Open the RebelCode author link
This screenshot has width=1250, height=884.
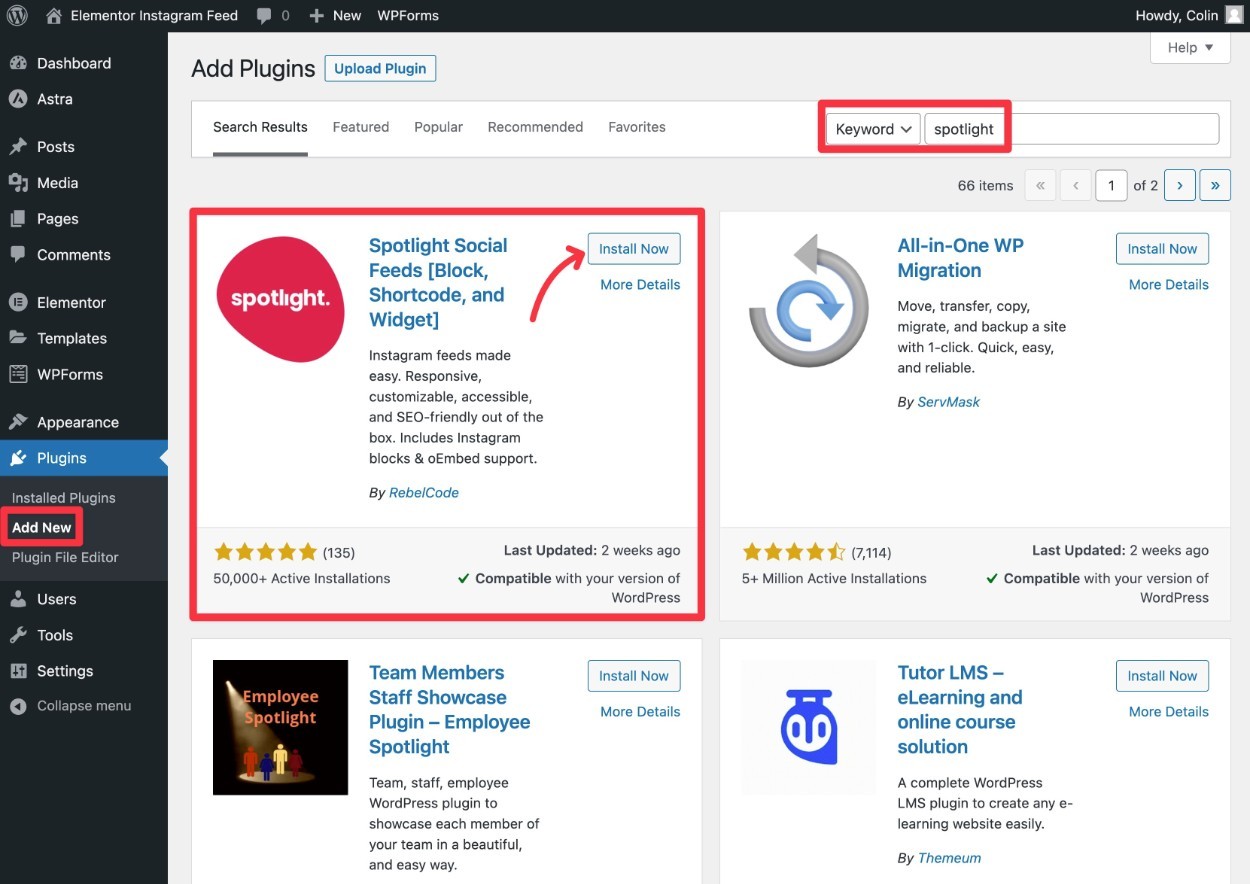[424, 493]
